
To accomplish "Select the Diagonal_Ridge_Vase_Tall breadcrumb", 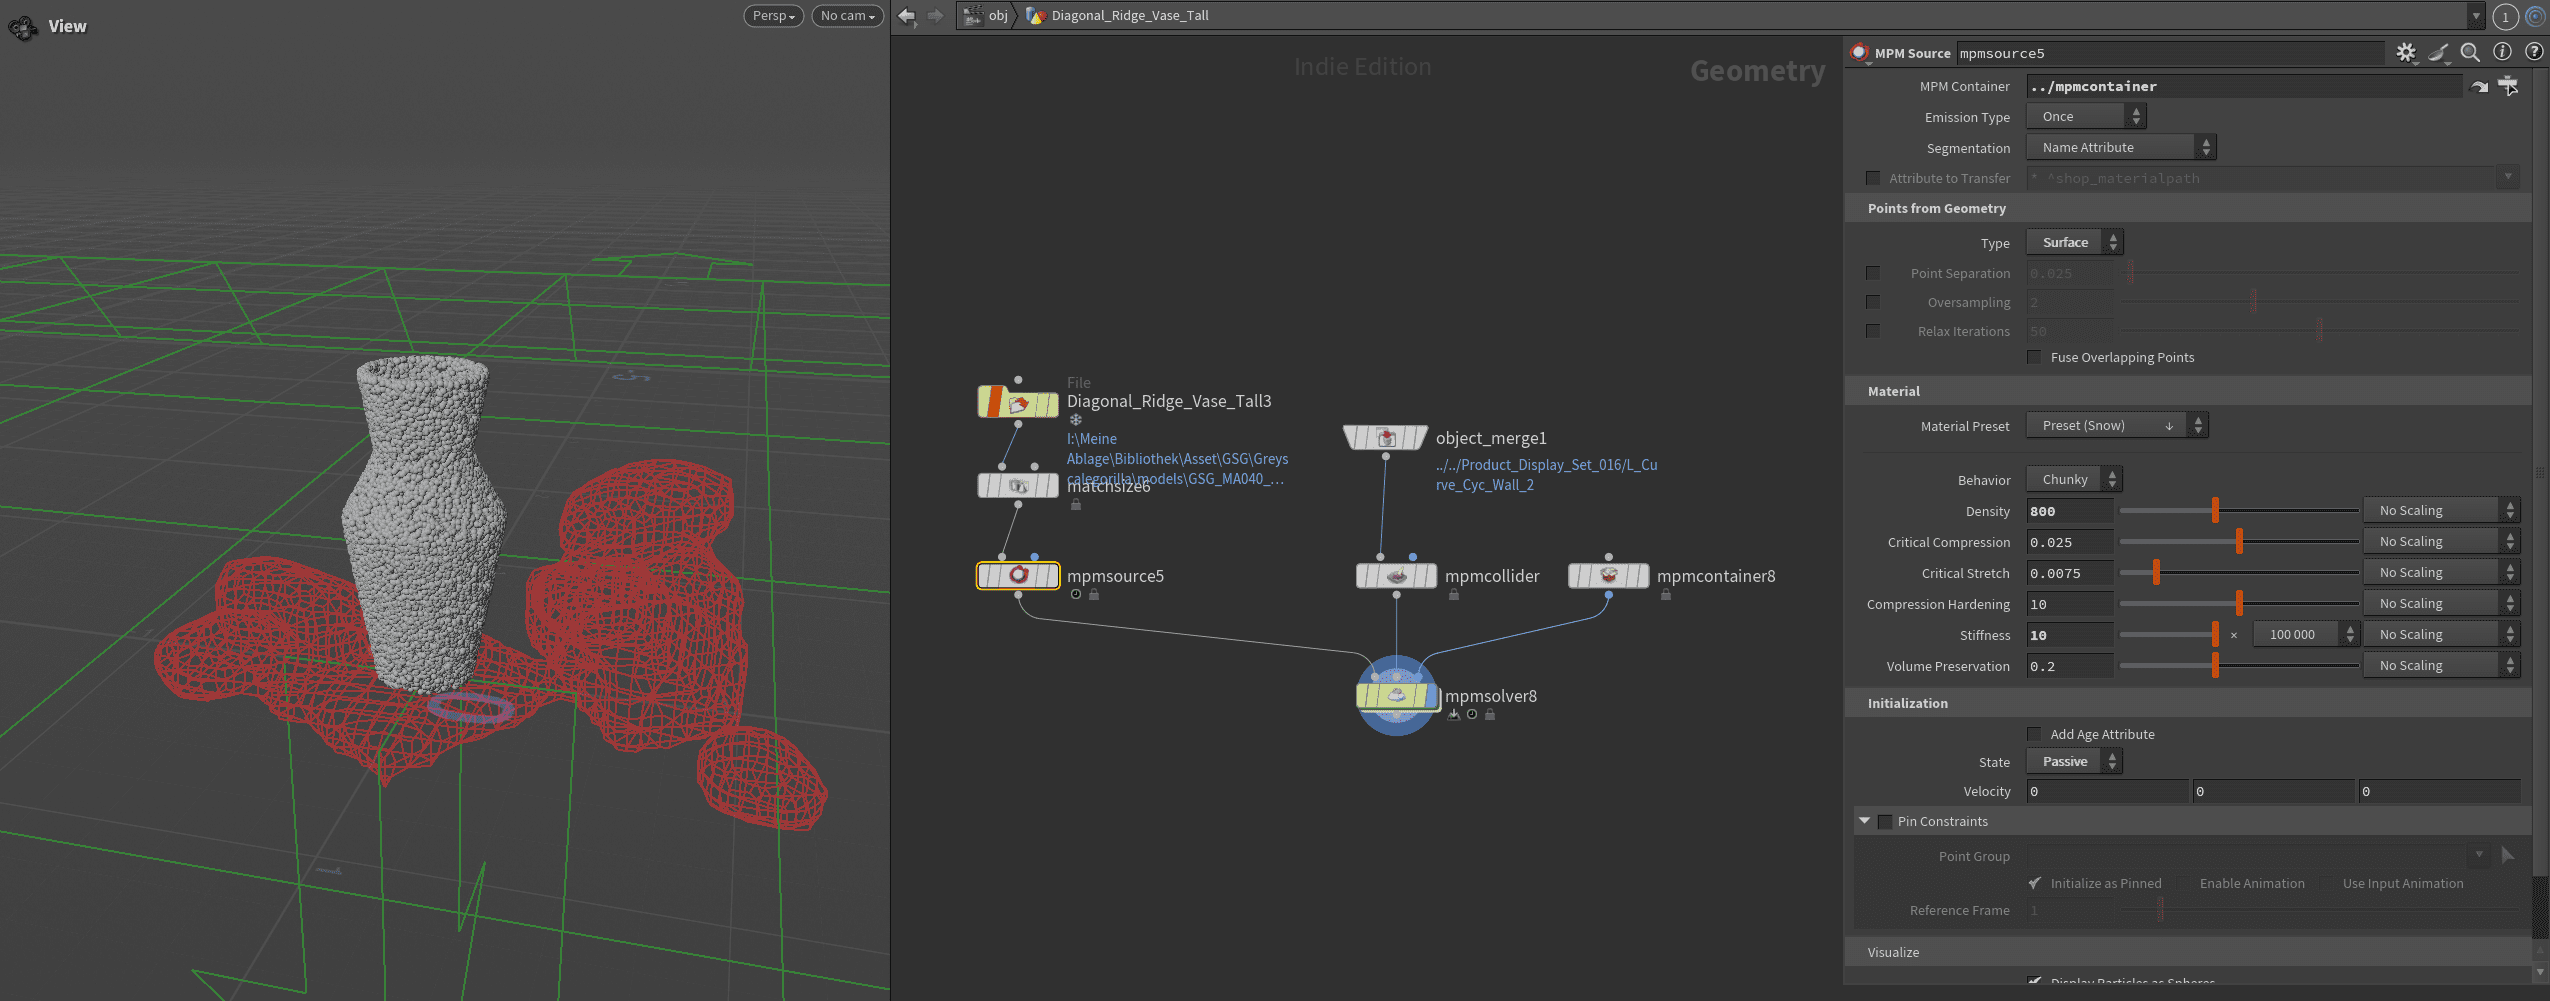I will [1128, 15].
